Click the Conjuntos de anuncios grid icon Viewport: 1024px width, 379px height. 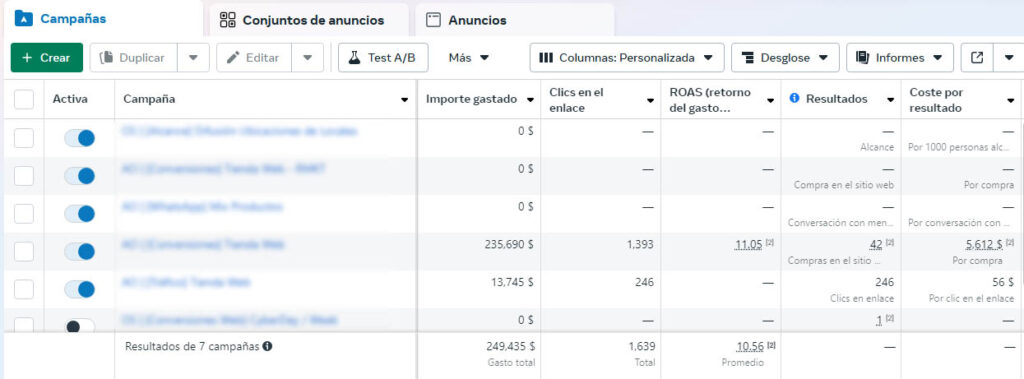[227, 20]
